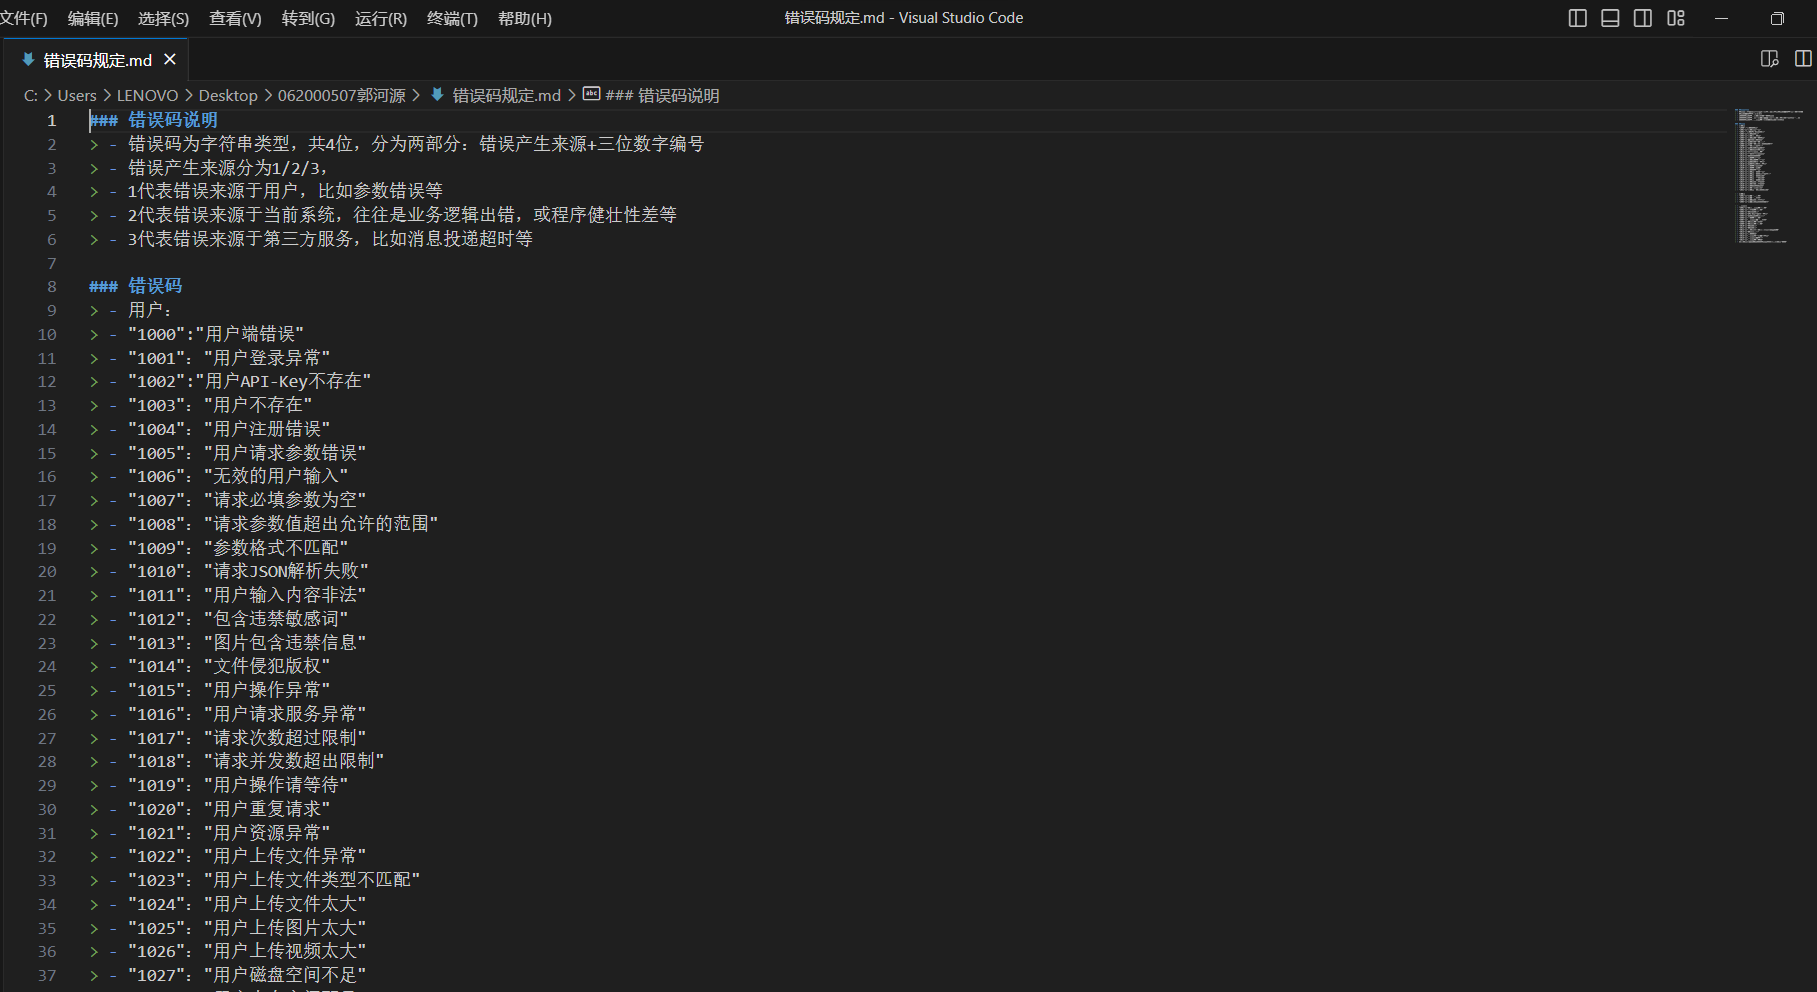
Task: Click the "1007": "请求必填参数为空" entry
Action: 247,500
